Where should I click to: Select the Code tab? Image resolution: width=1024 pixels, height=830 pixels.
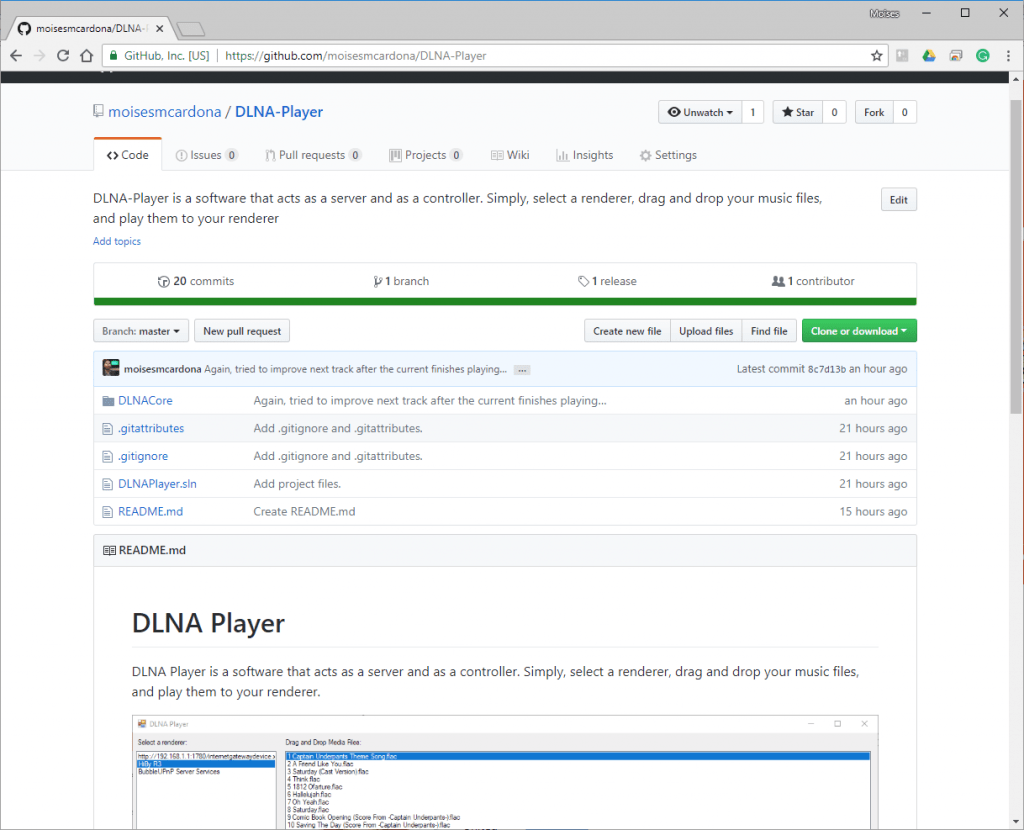click(128, 155)
